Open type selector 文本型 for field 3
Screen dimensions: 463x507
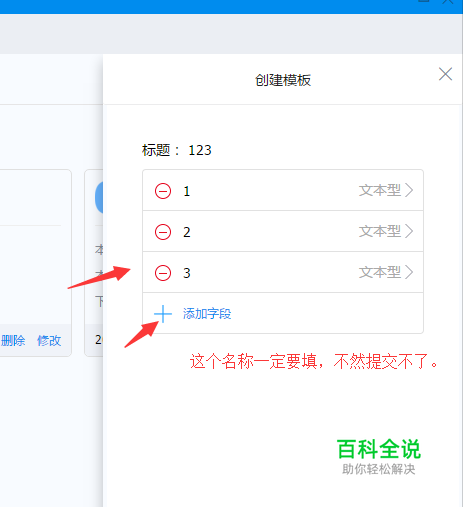tap(386, 273)
